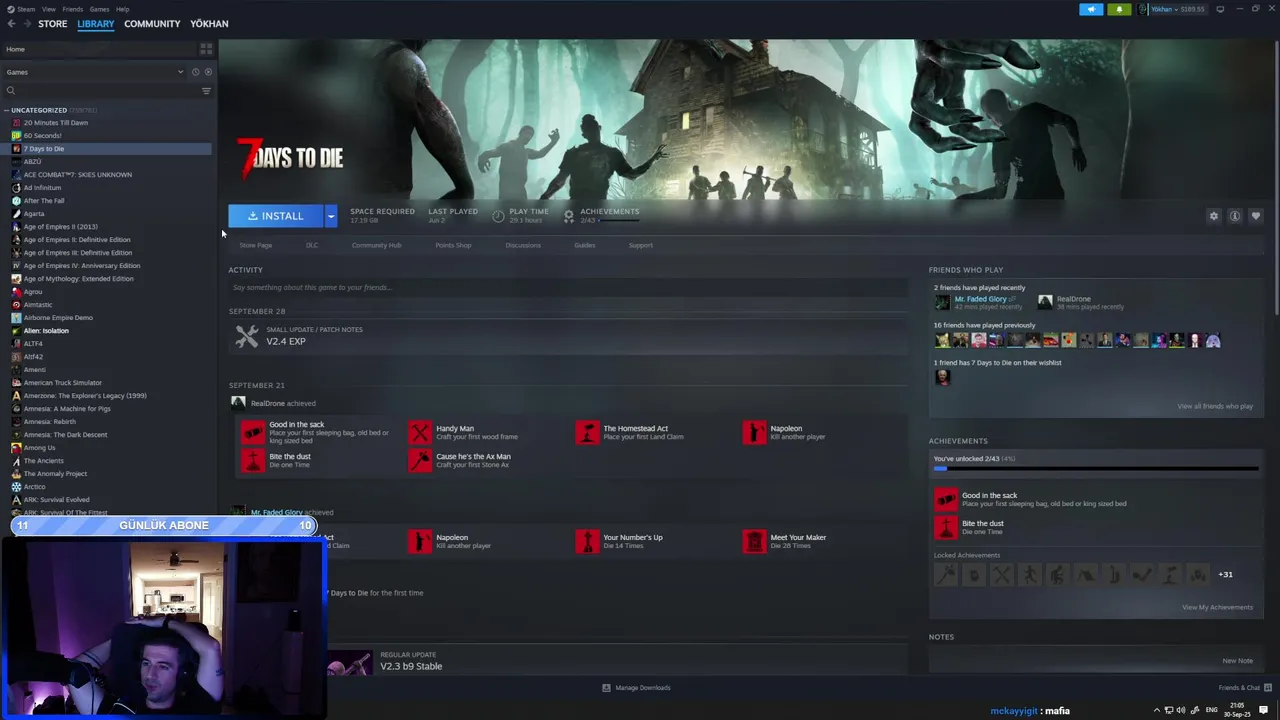Open the View menu
The image size is (1280, 720).
click(49, 9)
